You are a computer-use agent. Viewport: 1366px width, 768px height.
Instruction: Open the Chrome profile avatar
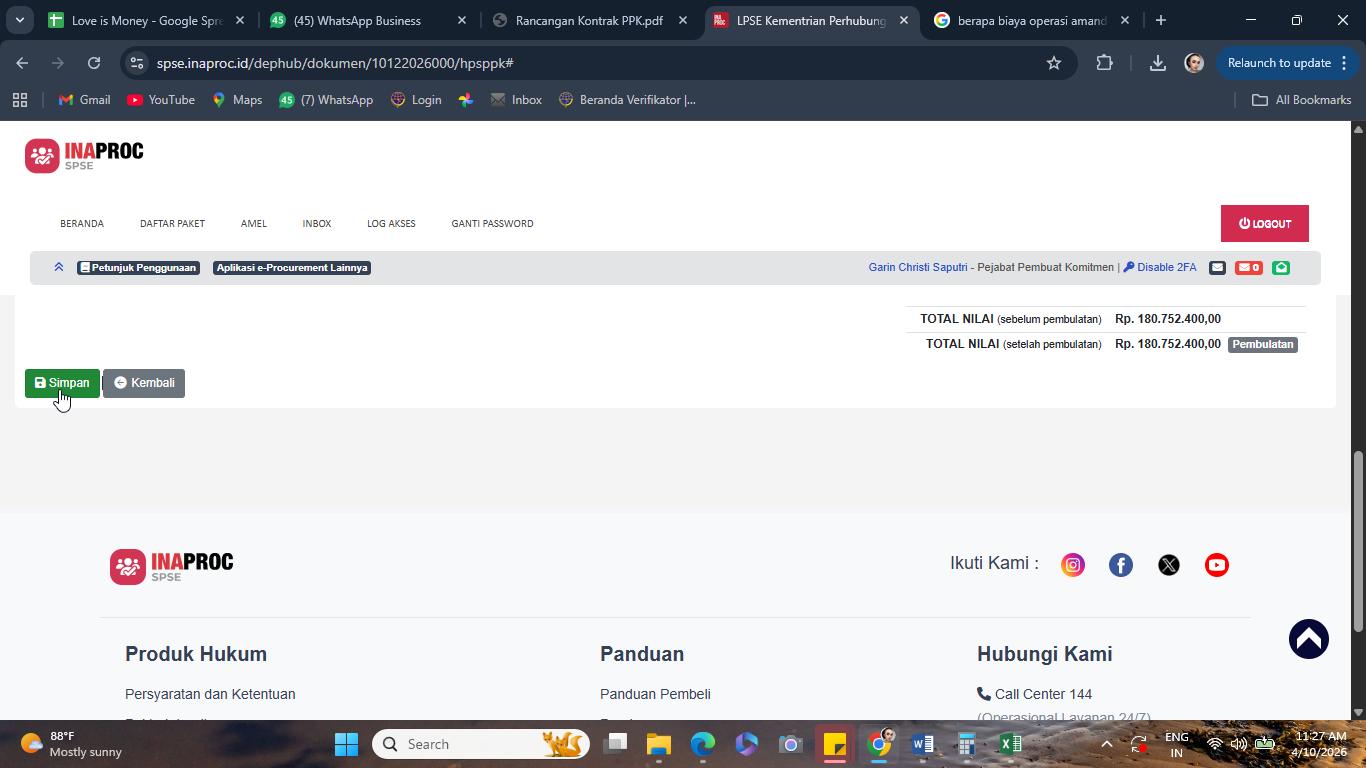(x=1194, y=63)
